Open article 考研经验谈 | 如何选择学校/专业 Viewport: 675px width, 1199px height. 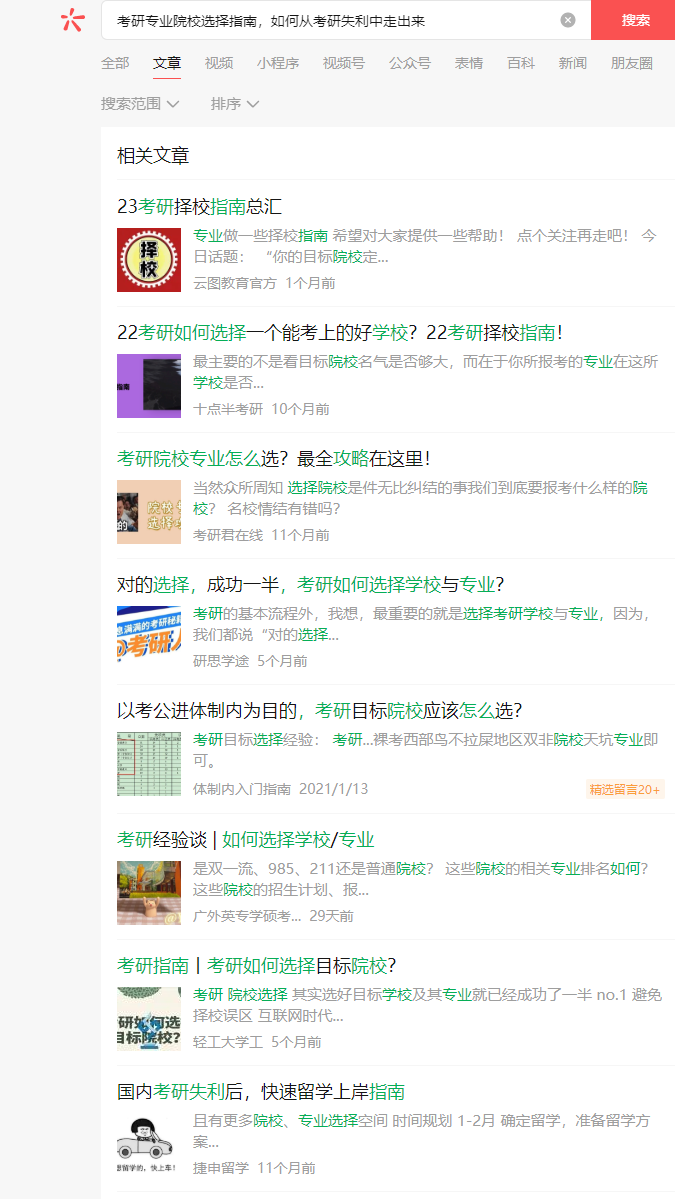(x=245, y=840)
